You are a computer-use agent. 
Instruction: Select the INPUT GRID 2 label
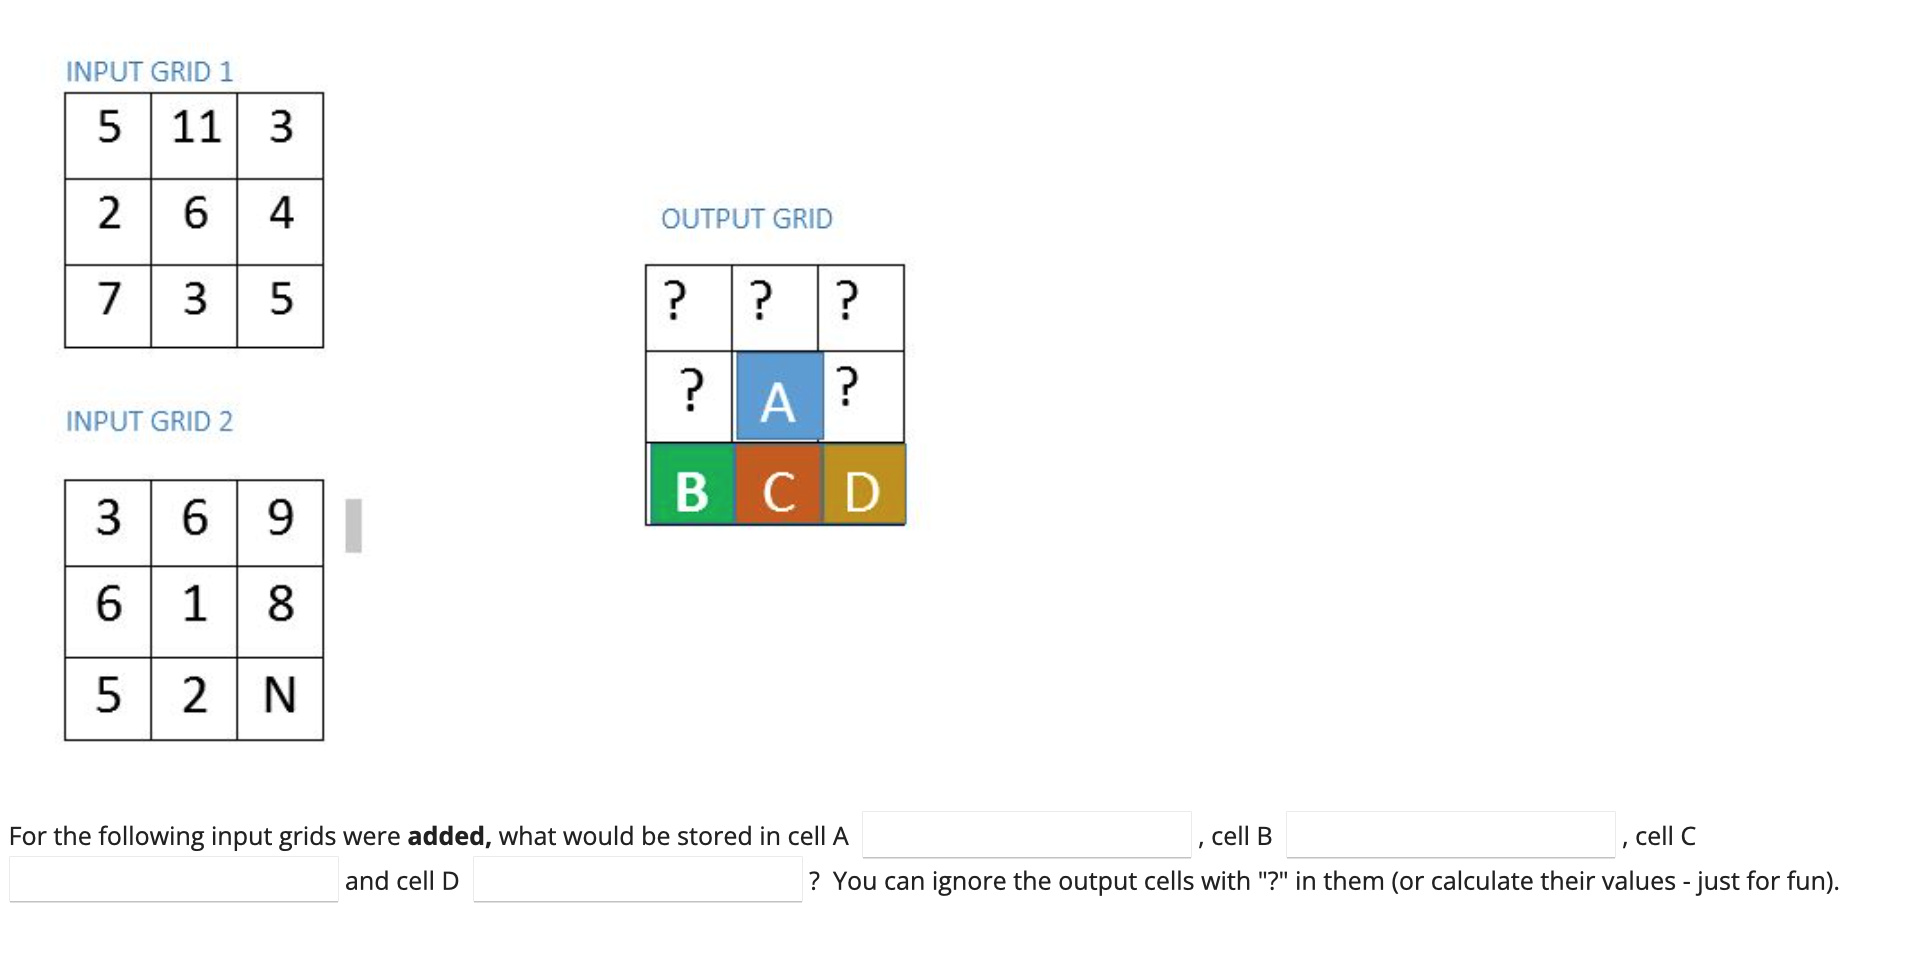tap(148, 421)
